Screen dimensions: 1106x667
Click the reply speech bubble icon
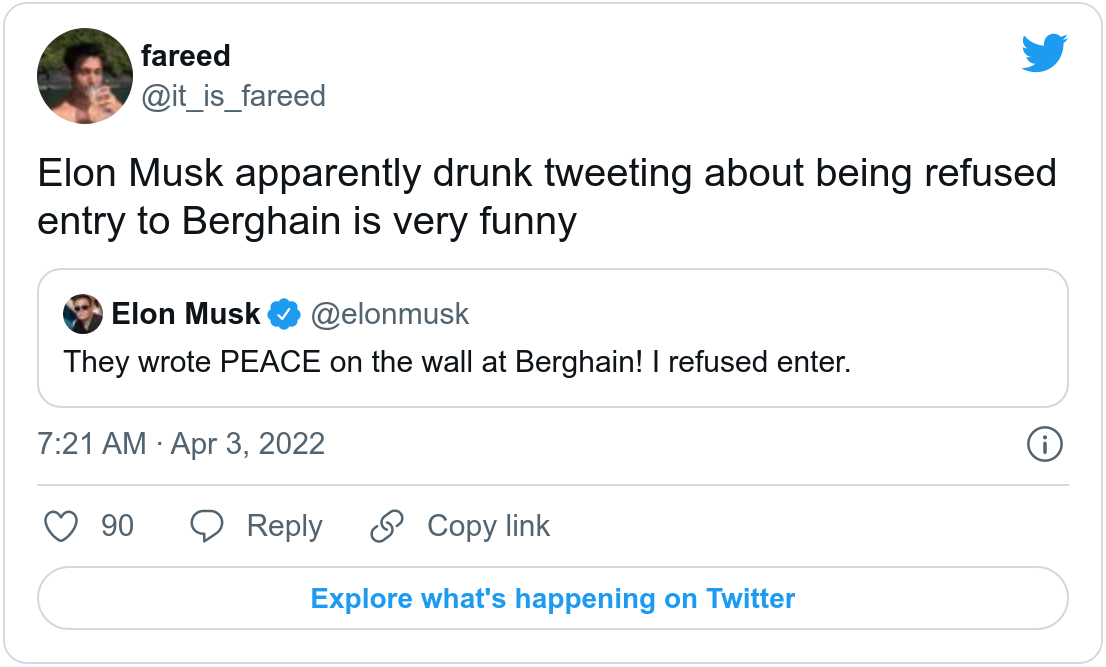(x=207, y=526)
